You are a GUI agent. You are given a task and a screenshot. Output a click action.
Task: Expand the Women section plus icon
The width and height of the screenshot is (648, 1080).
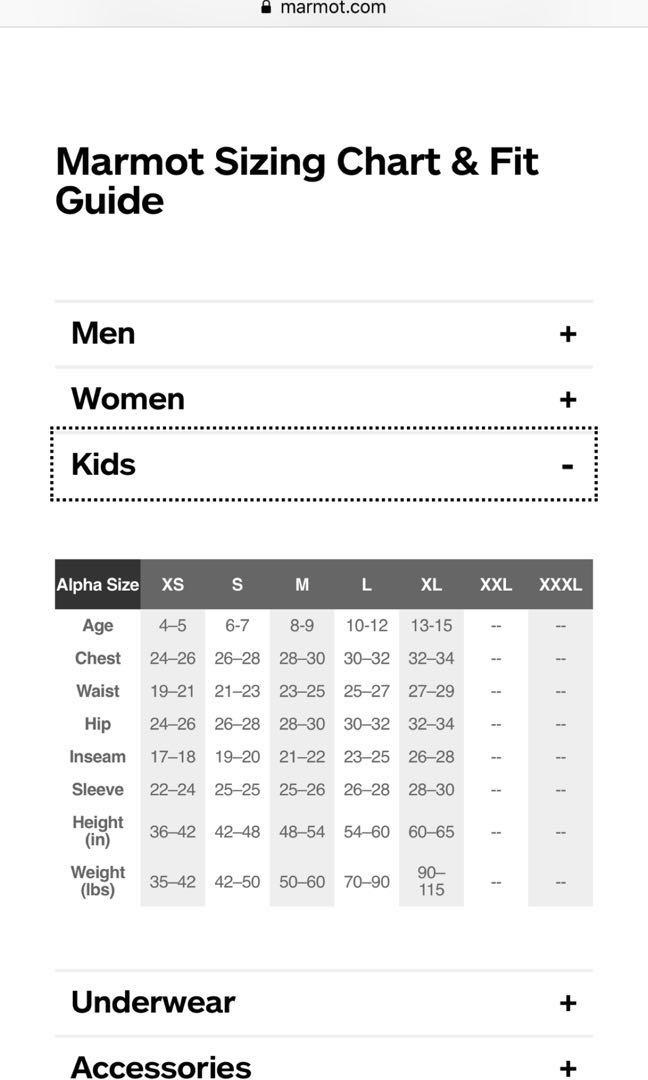pyautogui.click(x=567, y=399)
